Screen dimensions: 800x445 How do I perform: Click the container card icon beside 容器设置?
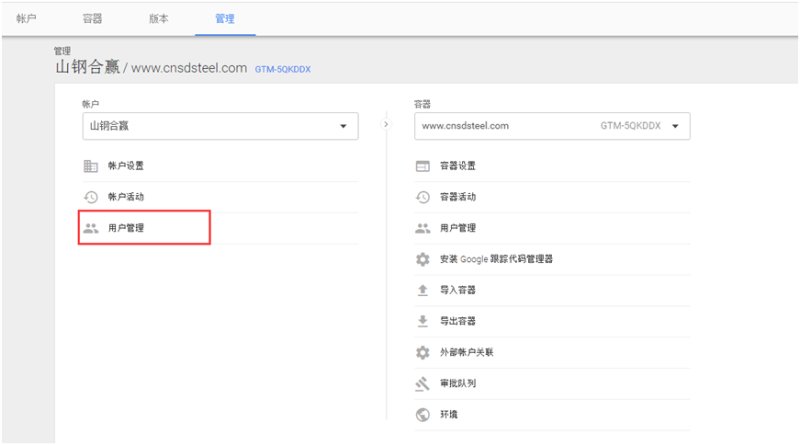(422, 166)
